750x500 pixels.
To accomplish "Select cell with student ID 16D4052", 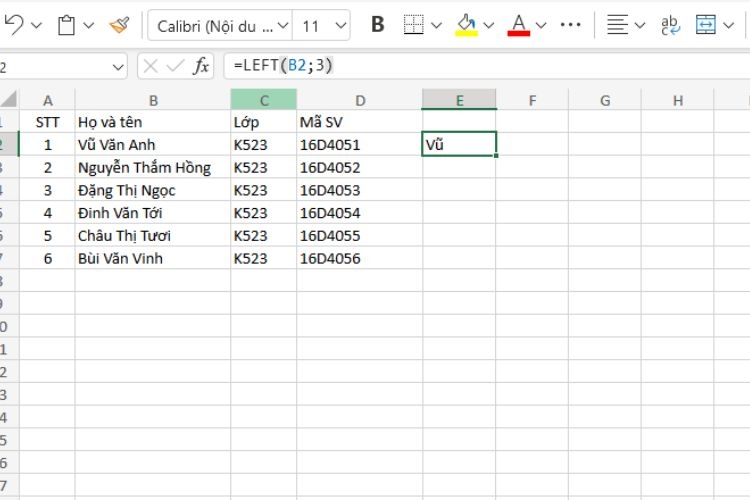I will click(x=360, y=167).
